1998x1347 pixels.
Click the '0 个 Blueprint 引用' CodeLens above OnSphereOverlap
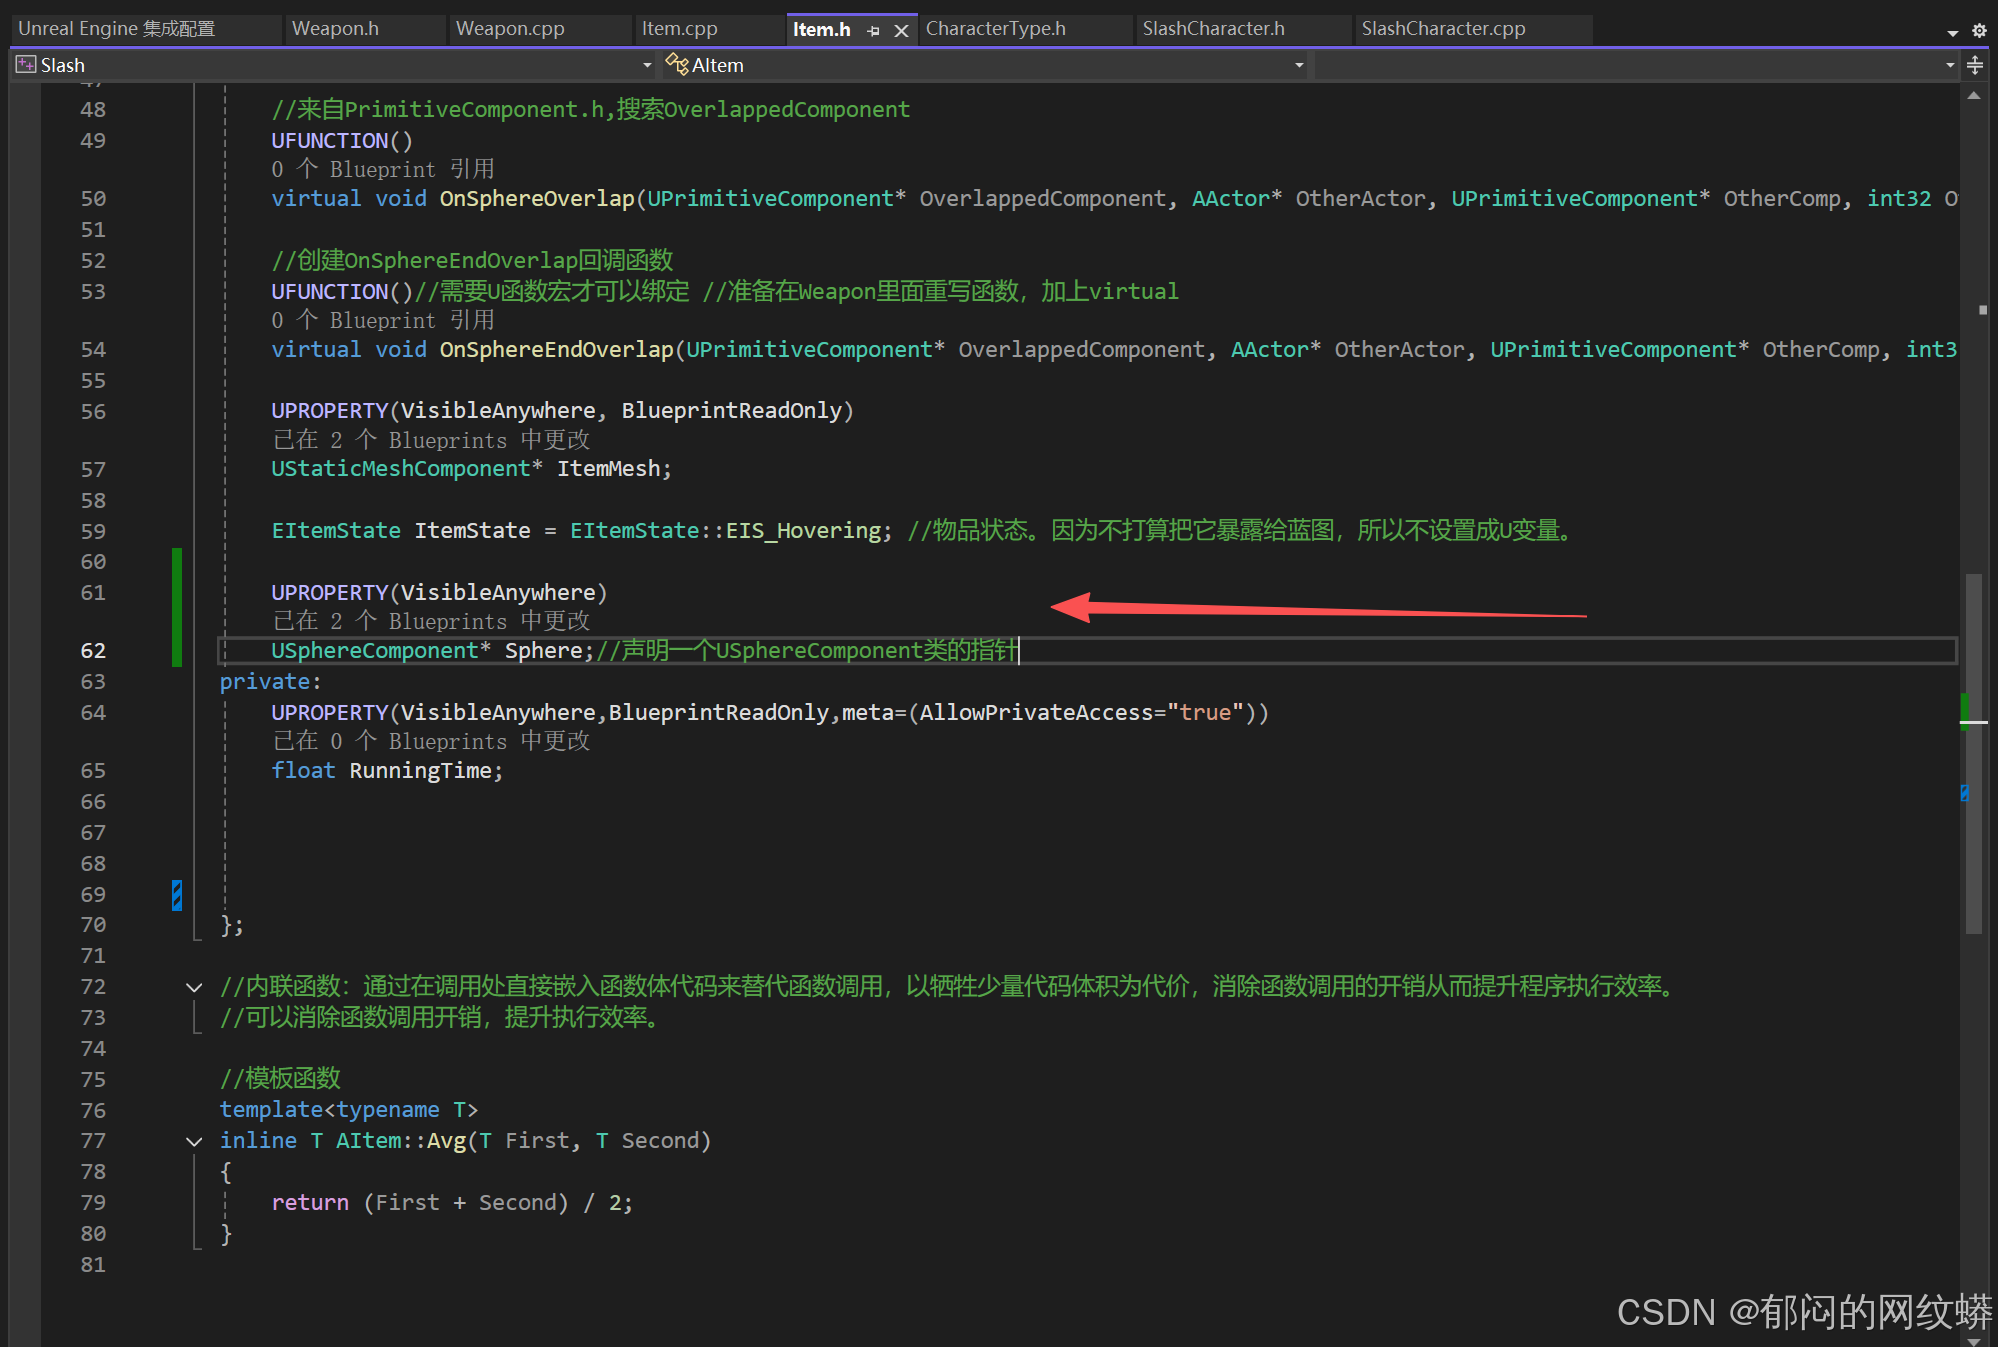pyautogui.click(x=383, y=169)
